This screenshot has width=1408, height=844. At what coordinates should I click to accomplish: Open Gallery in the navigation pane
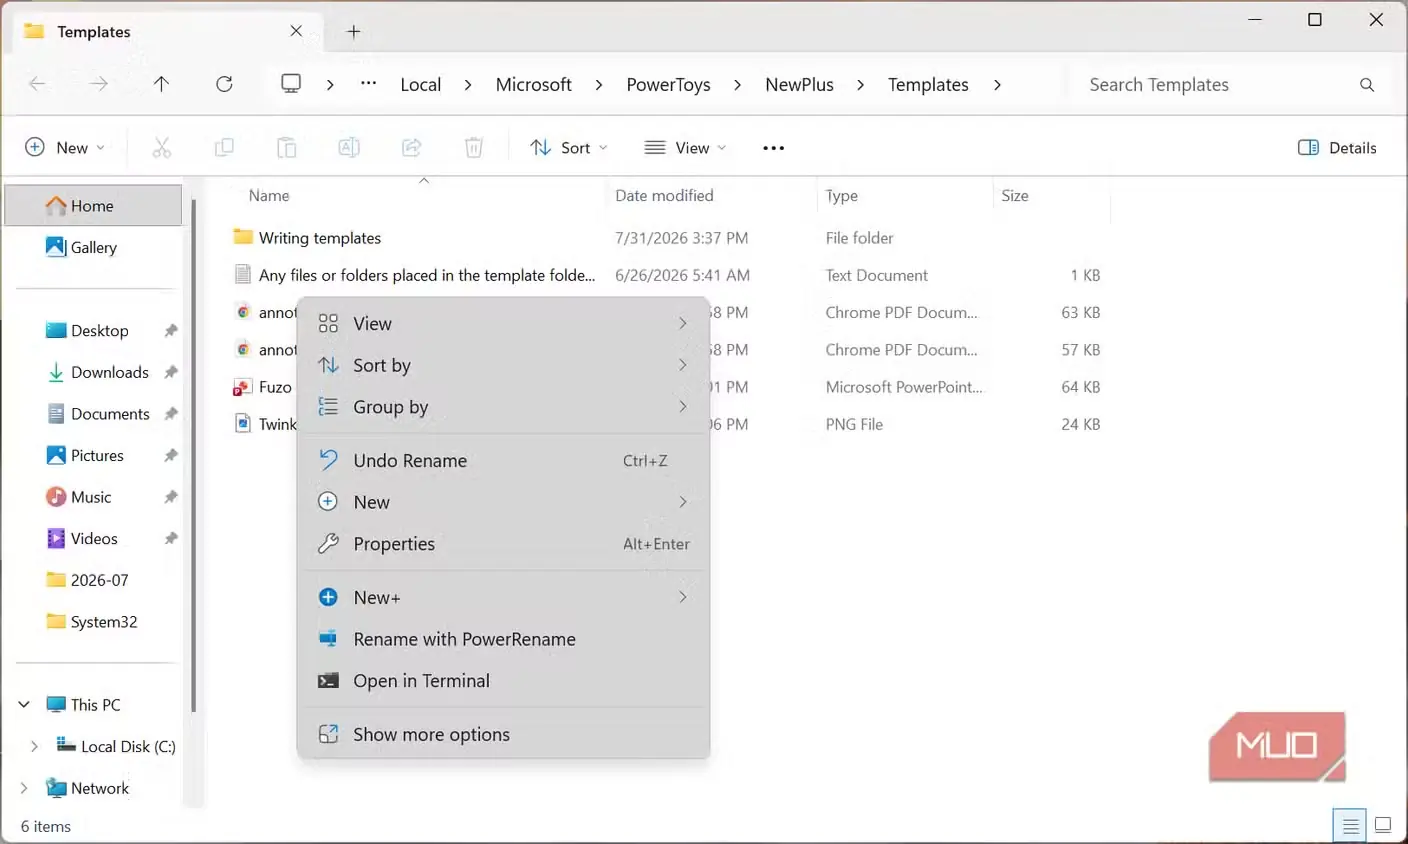(93, 248)
